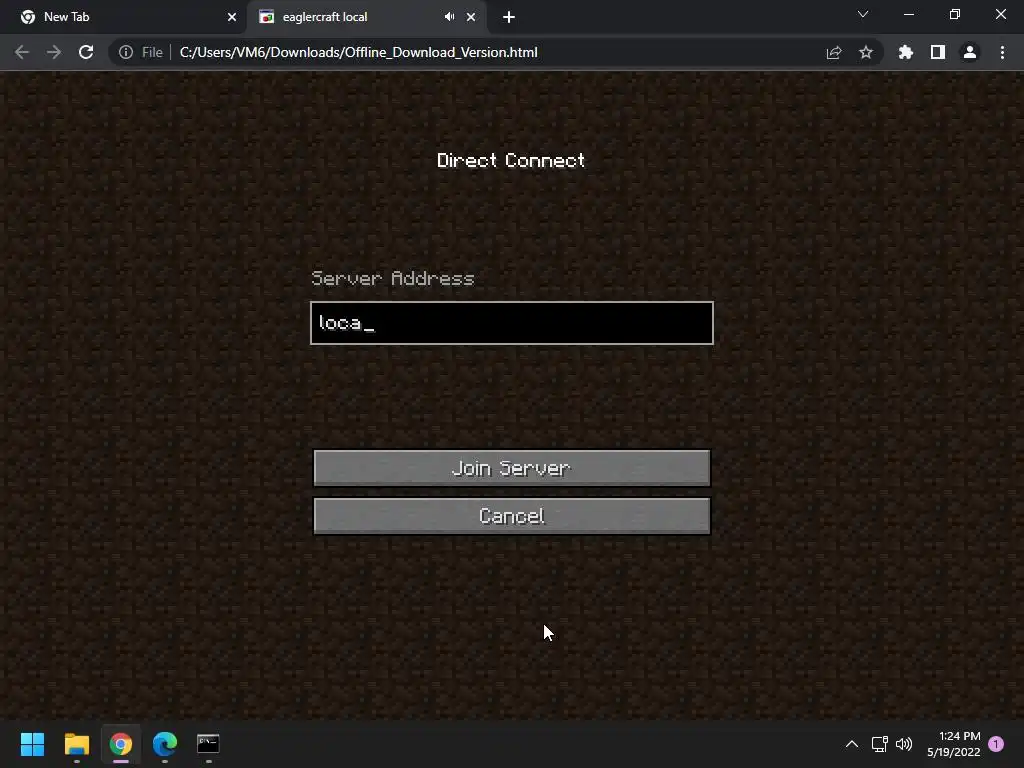1024x768 pixels.
Task: Switch to the New Tab browser tab
Action: [124, 17]
